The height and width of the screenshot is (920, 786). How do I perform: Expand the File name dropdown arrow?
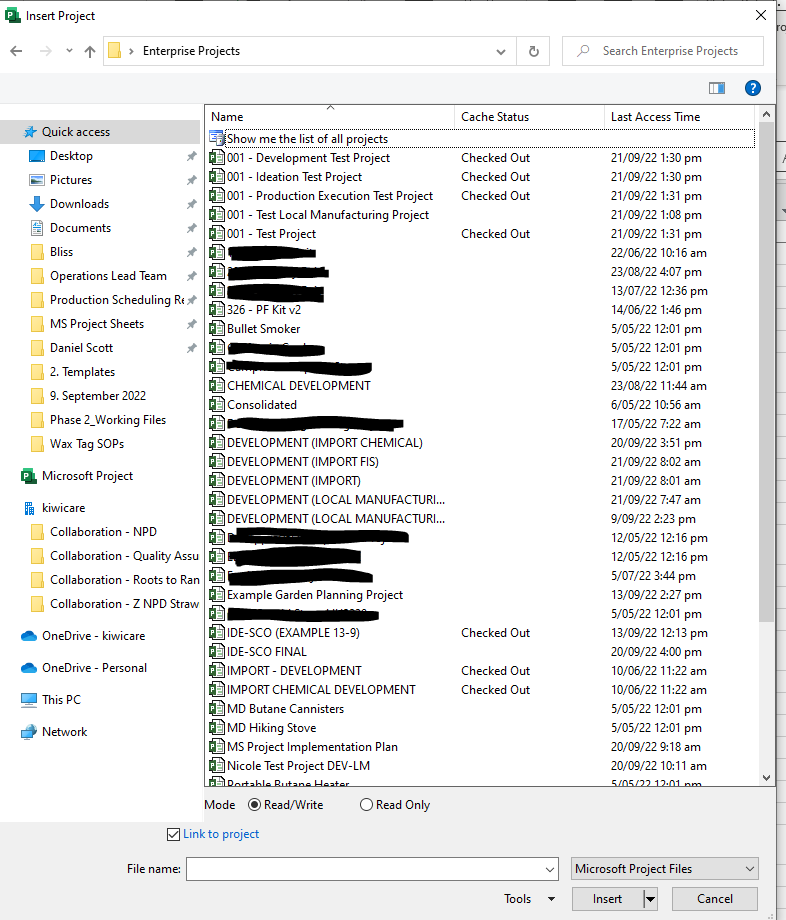(550, 870)
